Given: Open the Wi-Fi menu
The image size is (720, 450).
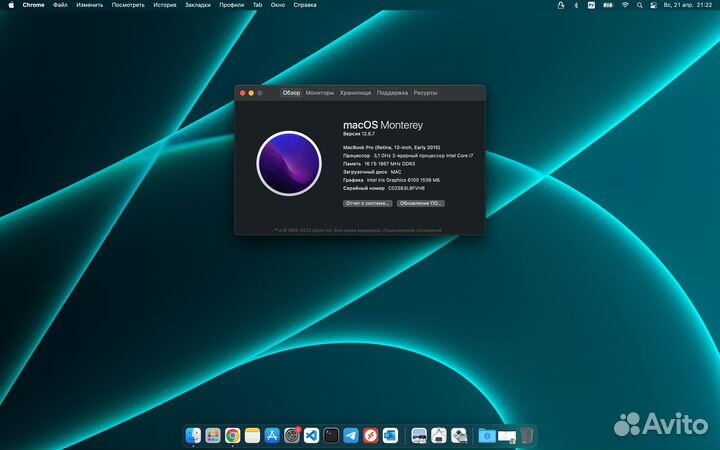Looking at the screenshot, I should [x=625, y=5].
